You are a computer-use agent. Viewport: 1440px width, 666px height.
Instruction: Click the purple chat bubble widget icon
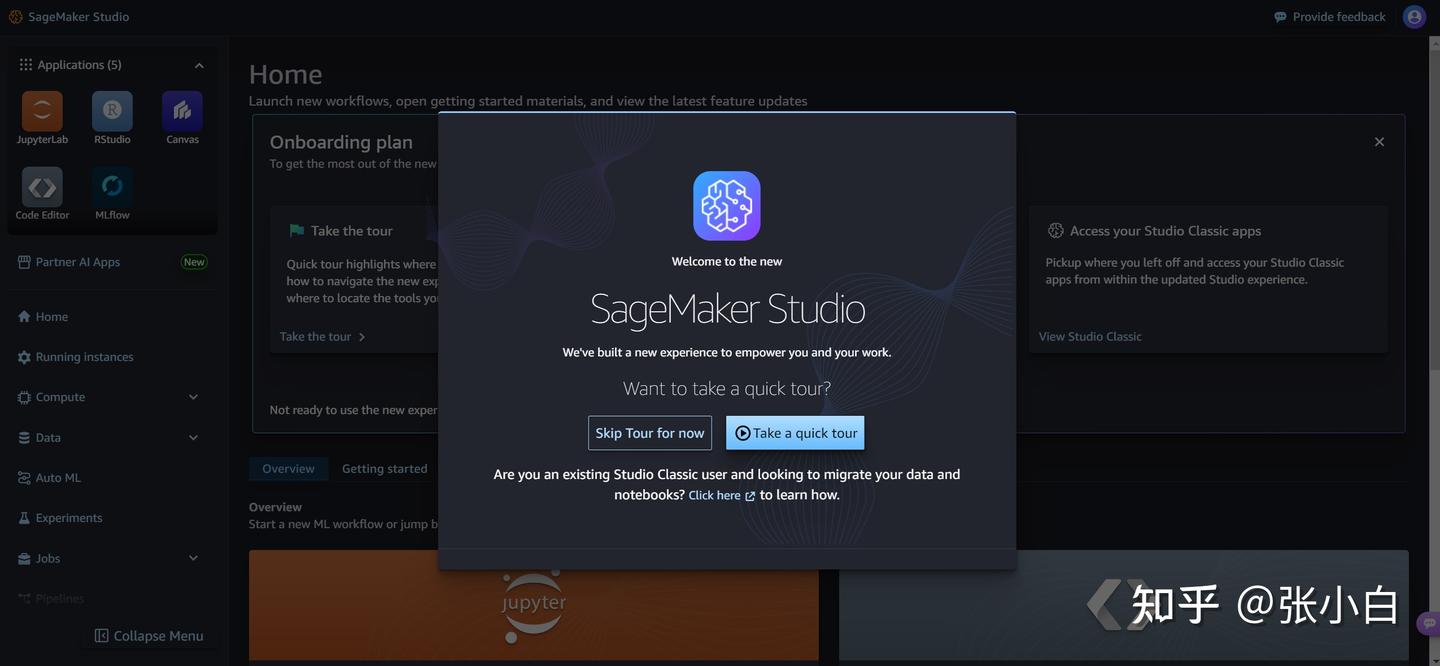tap(1429, 623)
